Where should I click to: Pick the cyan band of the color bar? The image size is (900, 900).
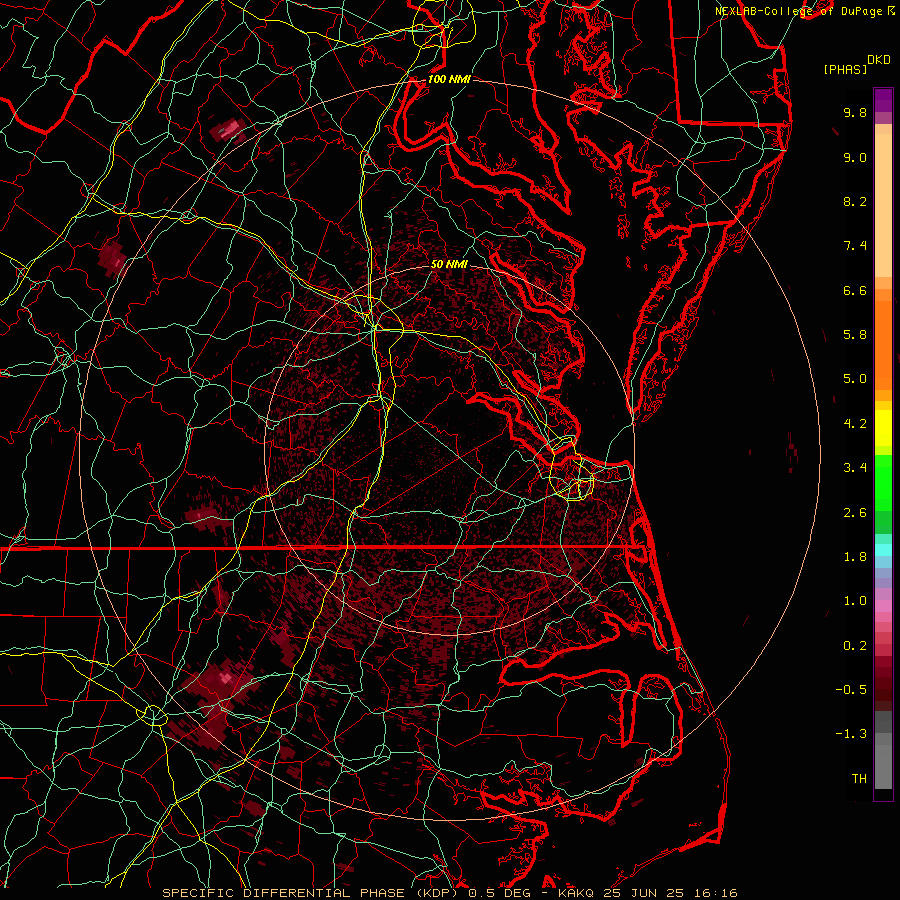883,550
